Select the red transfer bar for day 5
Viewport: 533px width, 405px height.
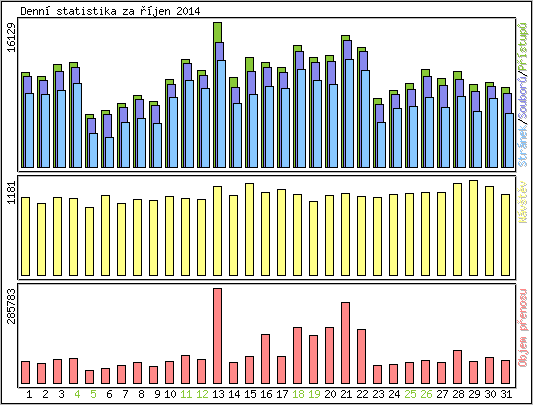click(89, 377)
